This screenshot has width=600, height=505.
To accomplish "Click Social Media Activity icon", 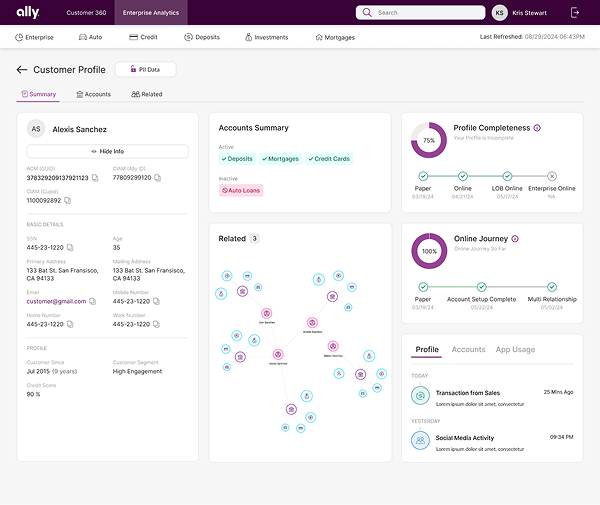I will pyautogui.click(x=420, y=440).
